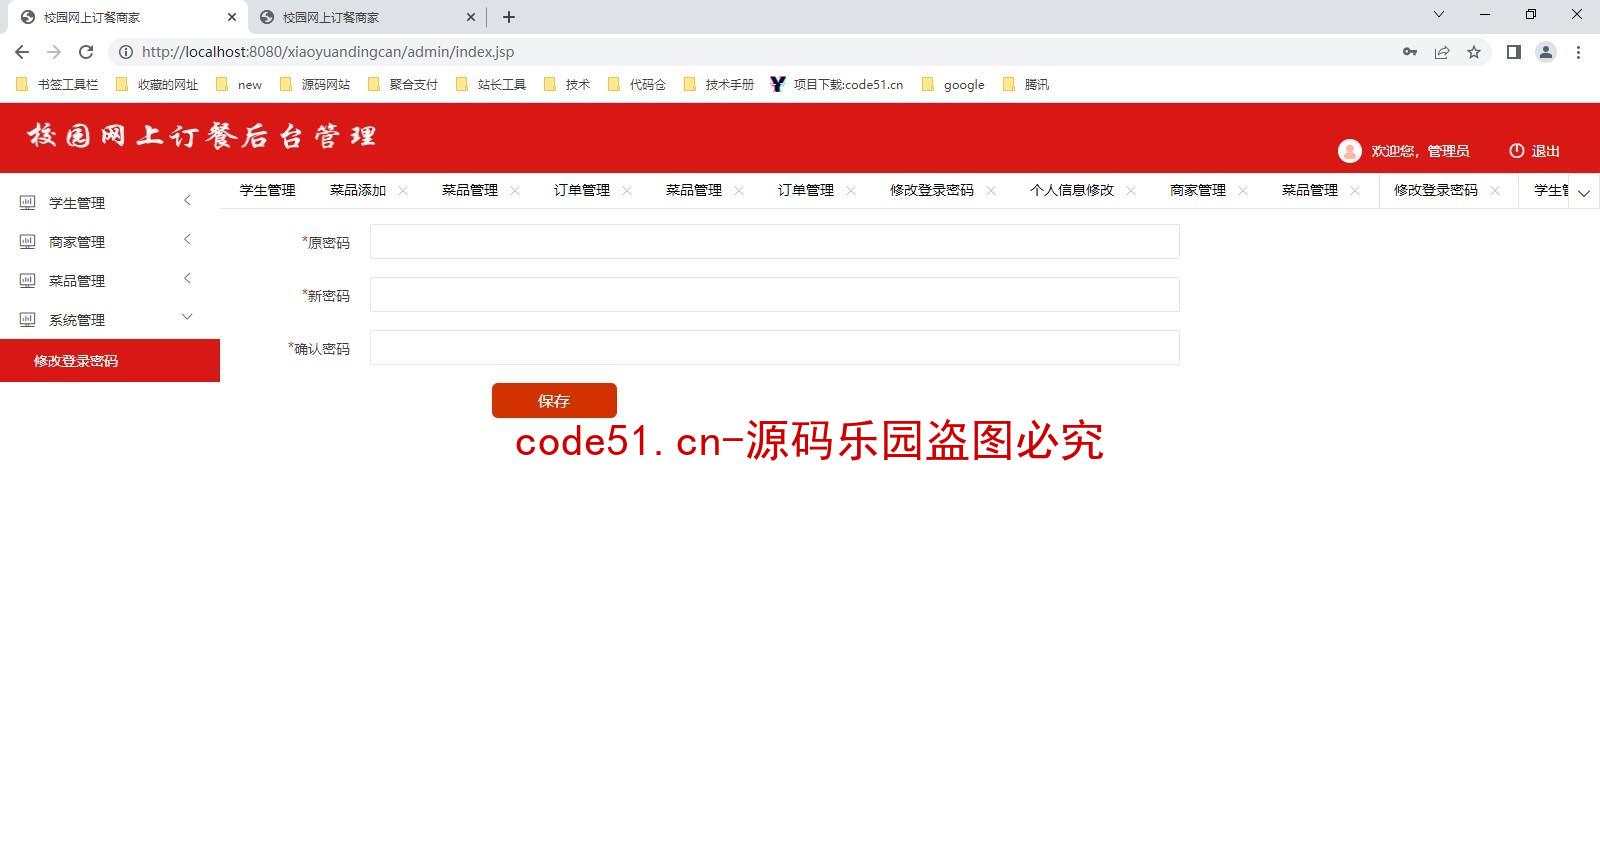This screenshot has height=860, width=1600.
Task: Close the 修改登录密码 tab before 个人信息修改
Action: (991, 191)
